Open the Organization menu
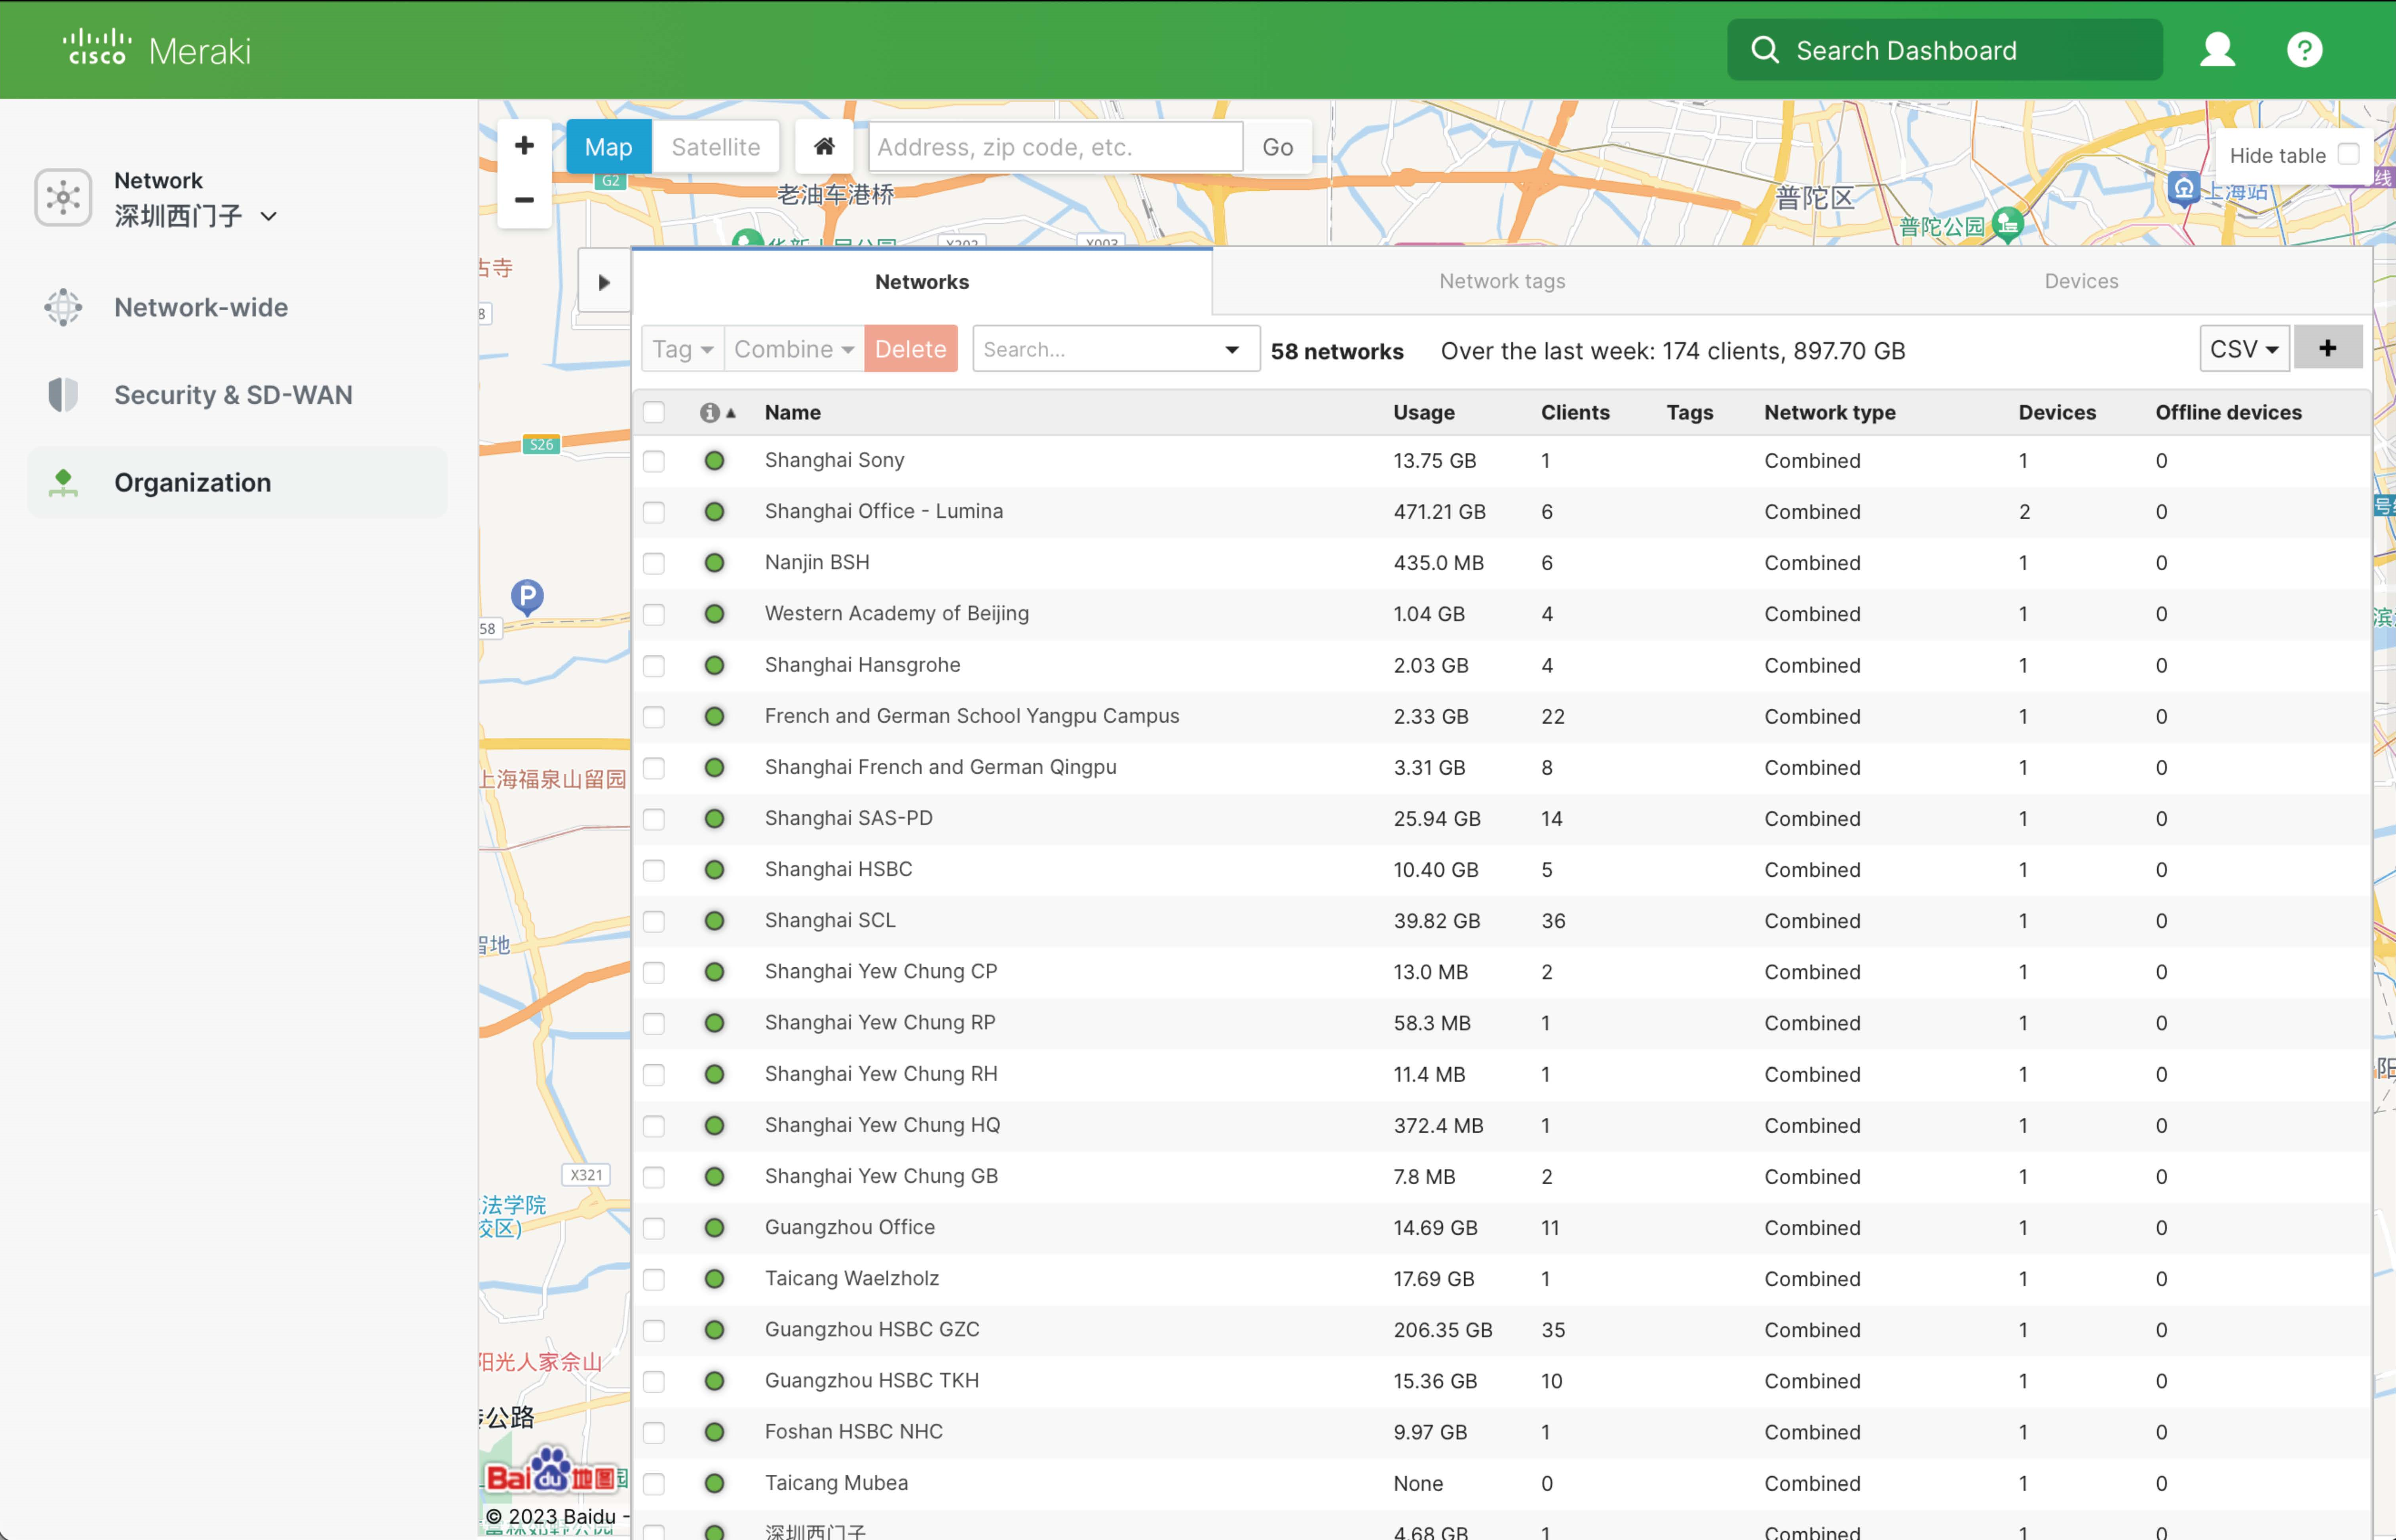The height and width of the screenshot is (1540, 2396). [238, 483]
